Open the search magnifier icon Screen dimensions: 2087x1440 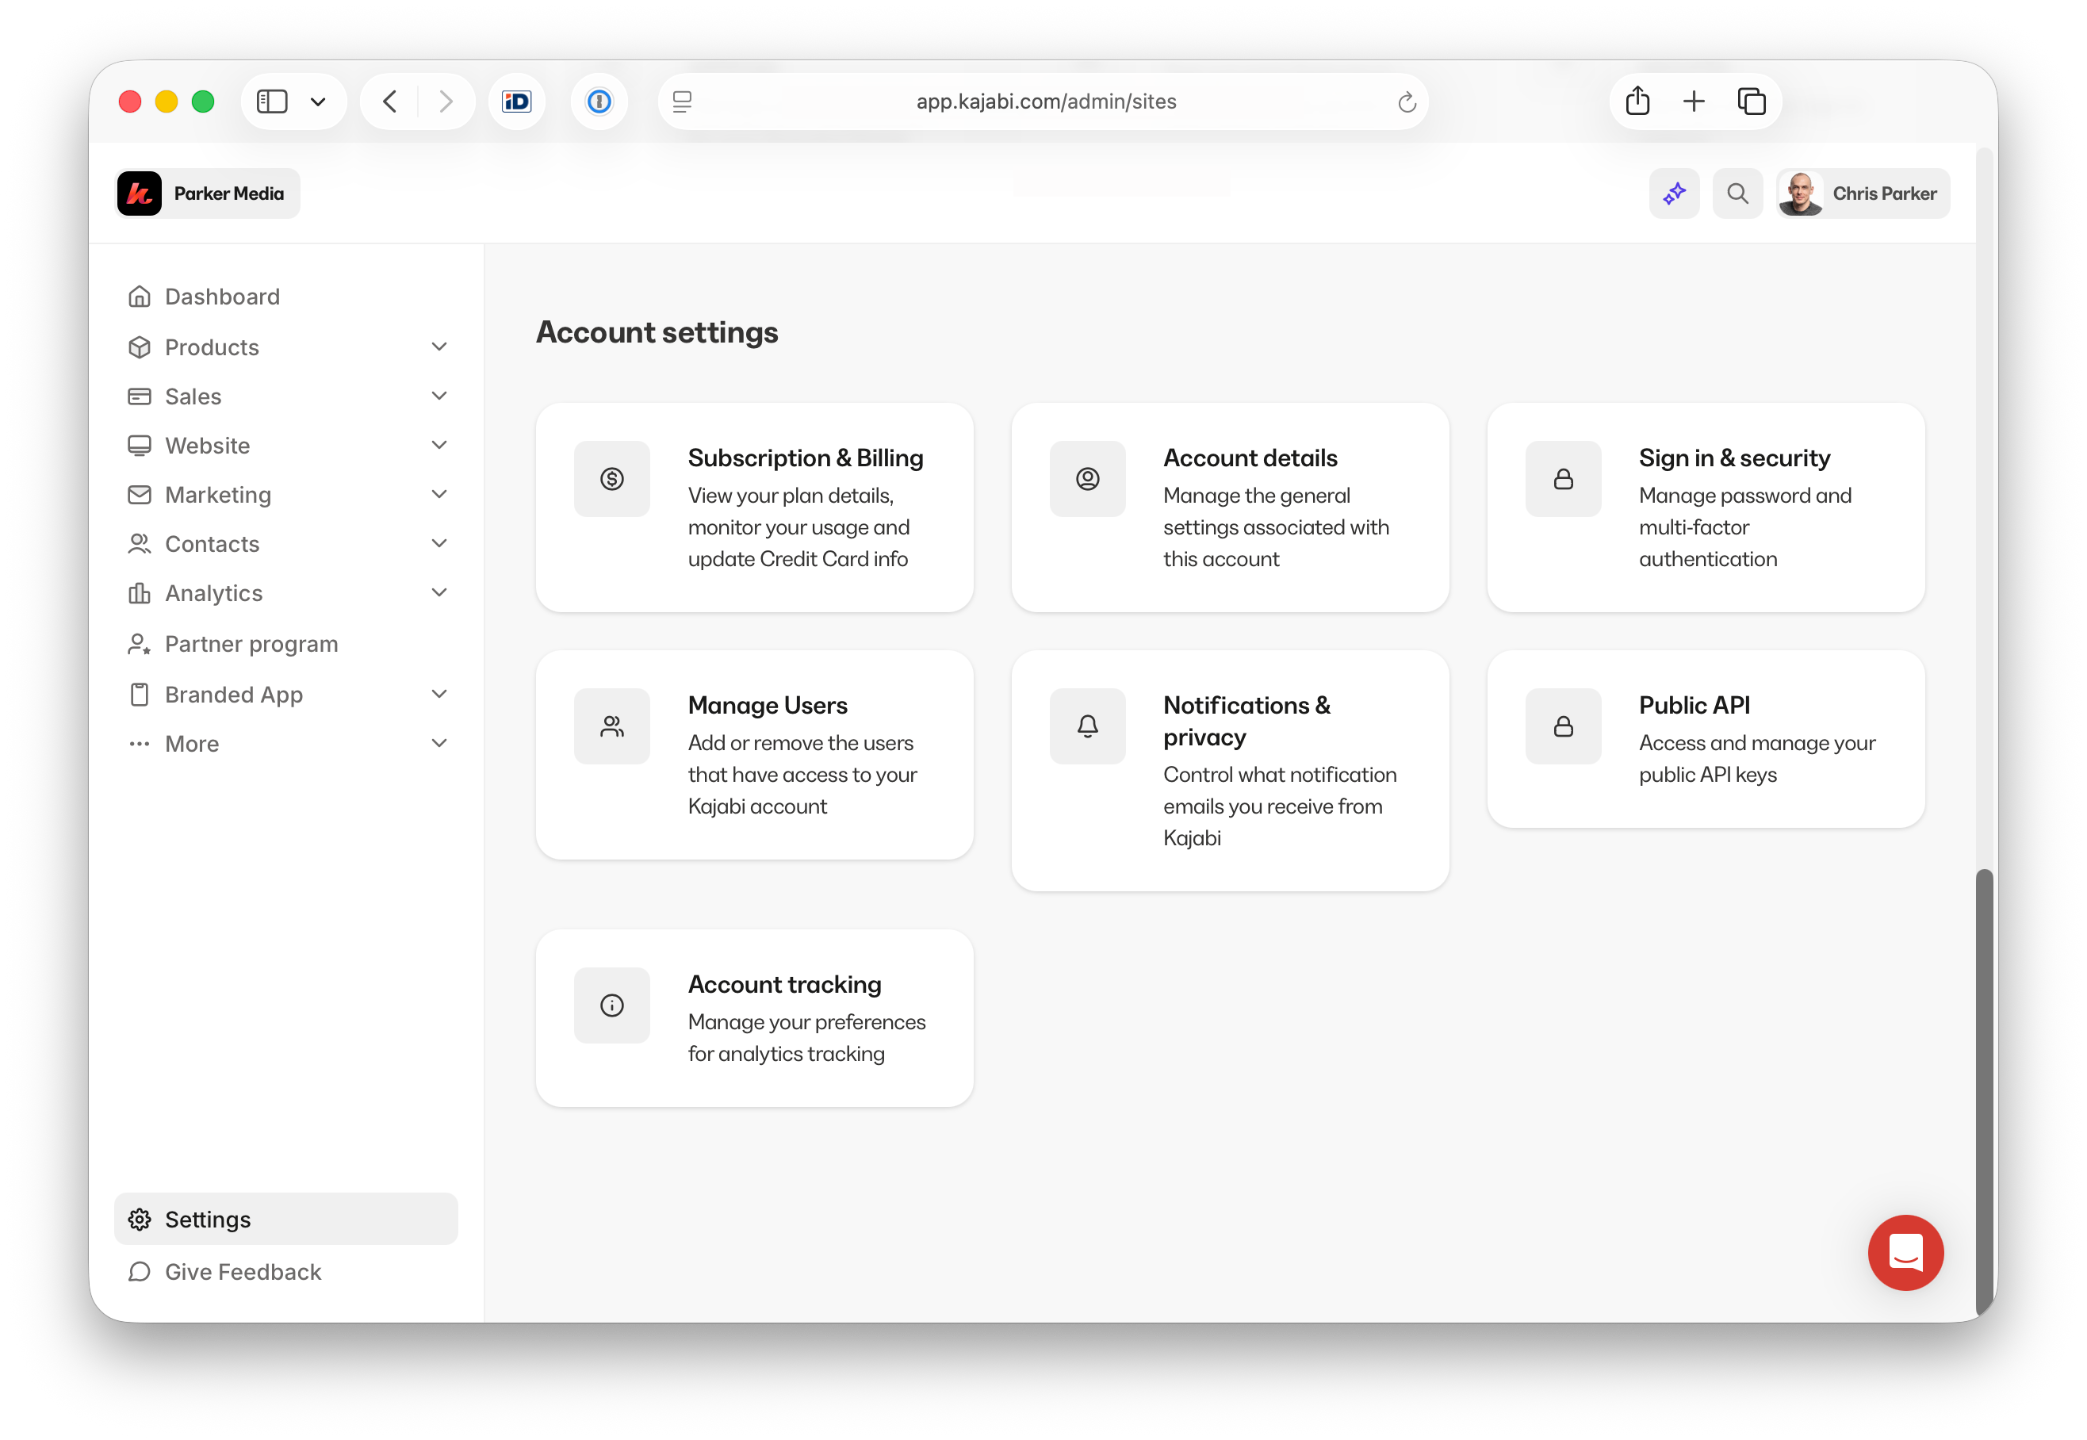1737,193
